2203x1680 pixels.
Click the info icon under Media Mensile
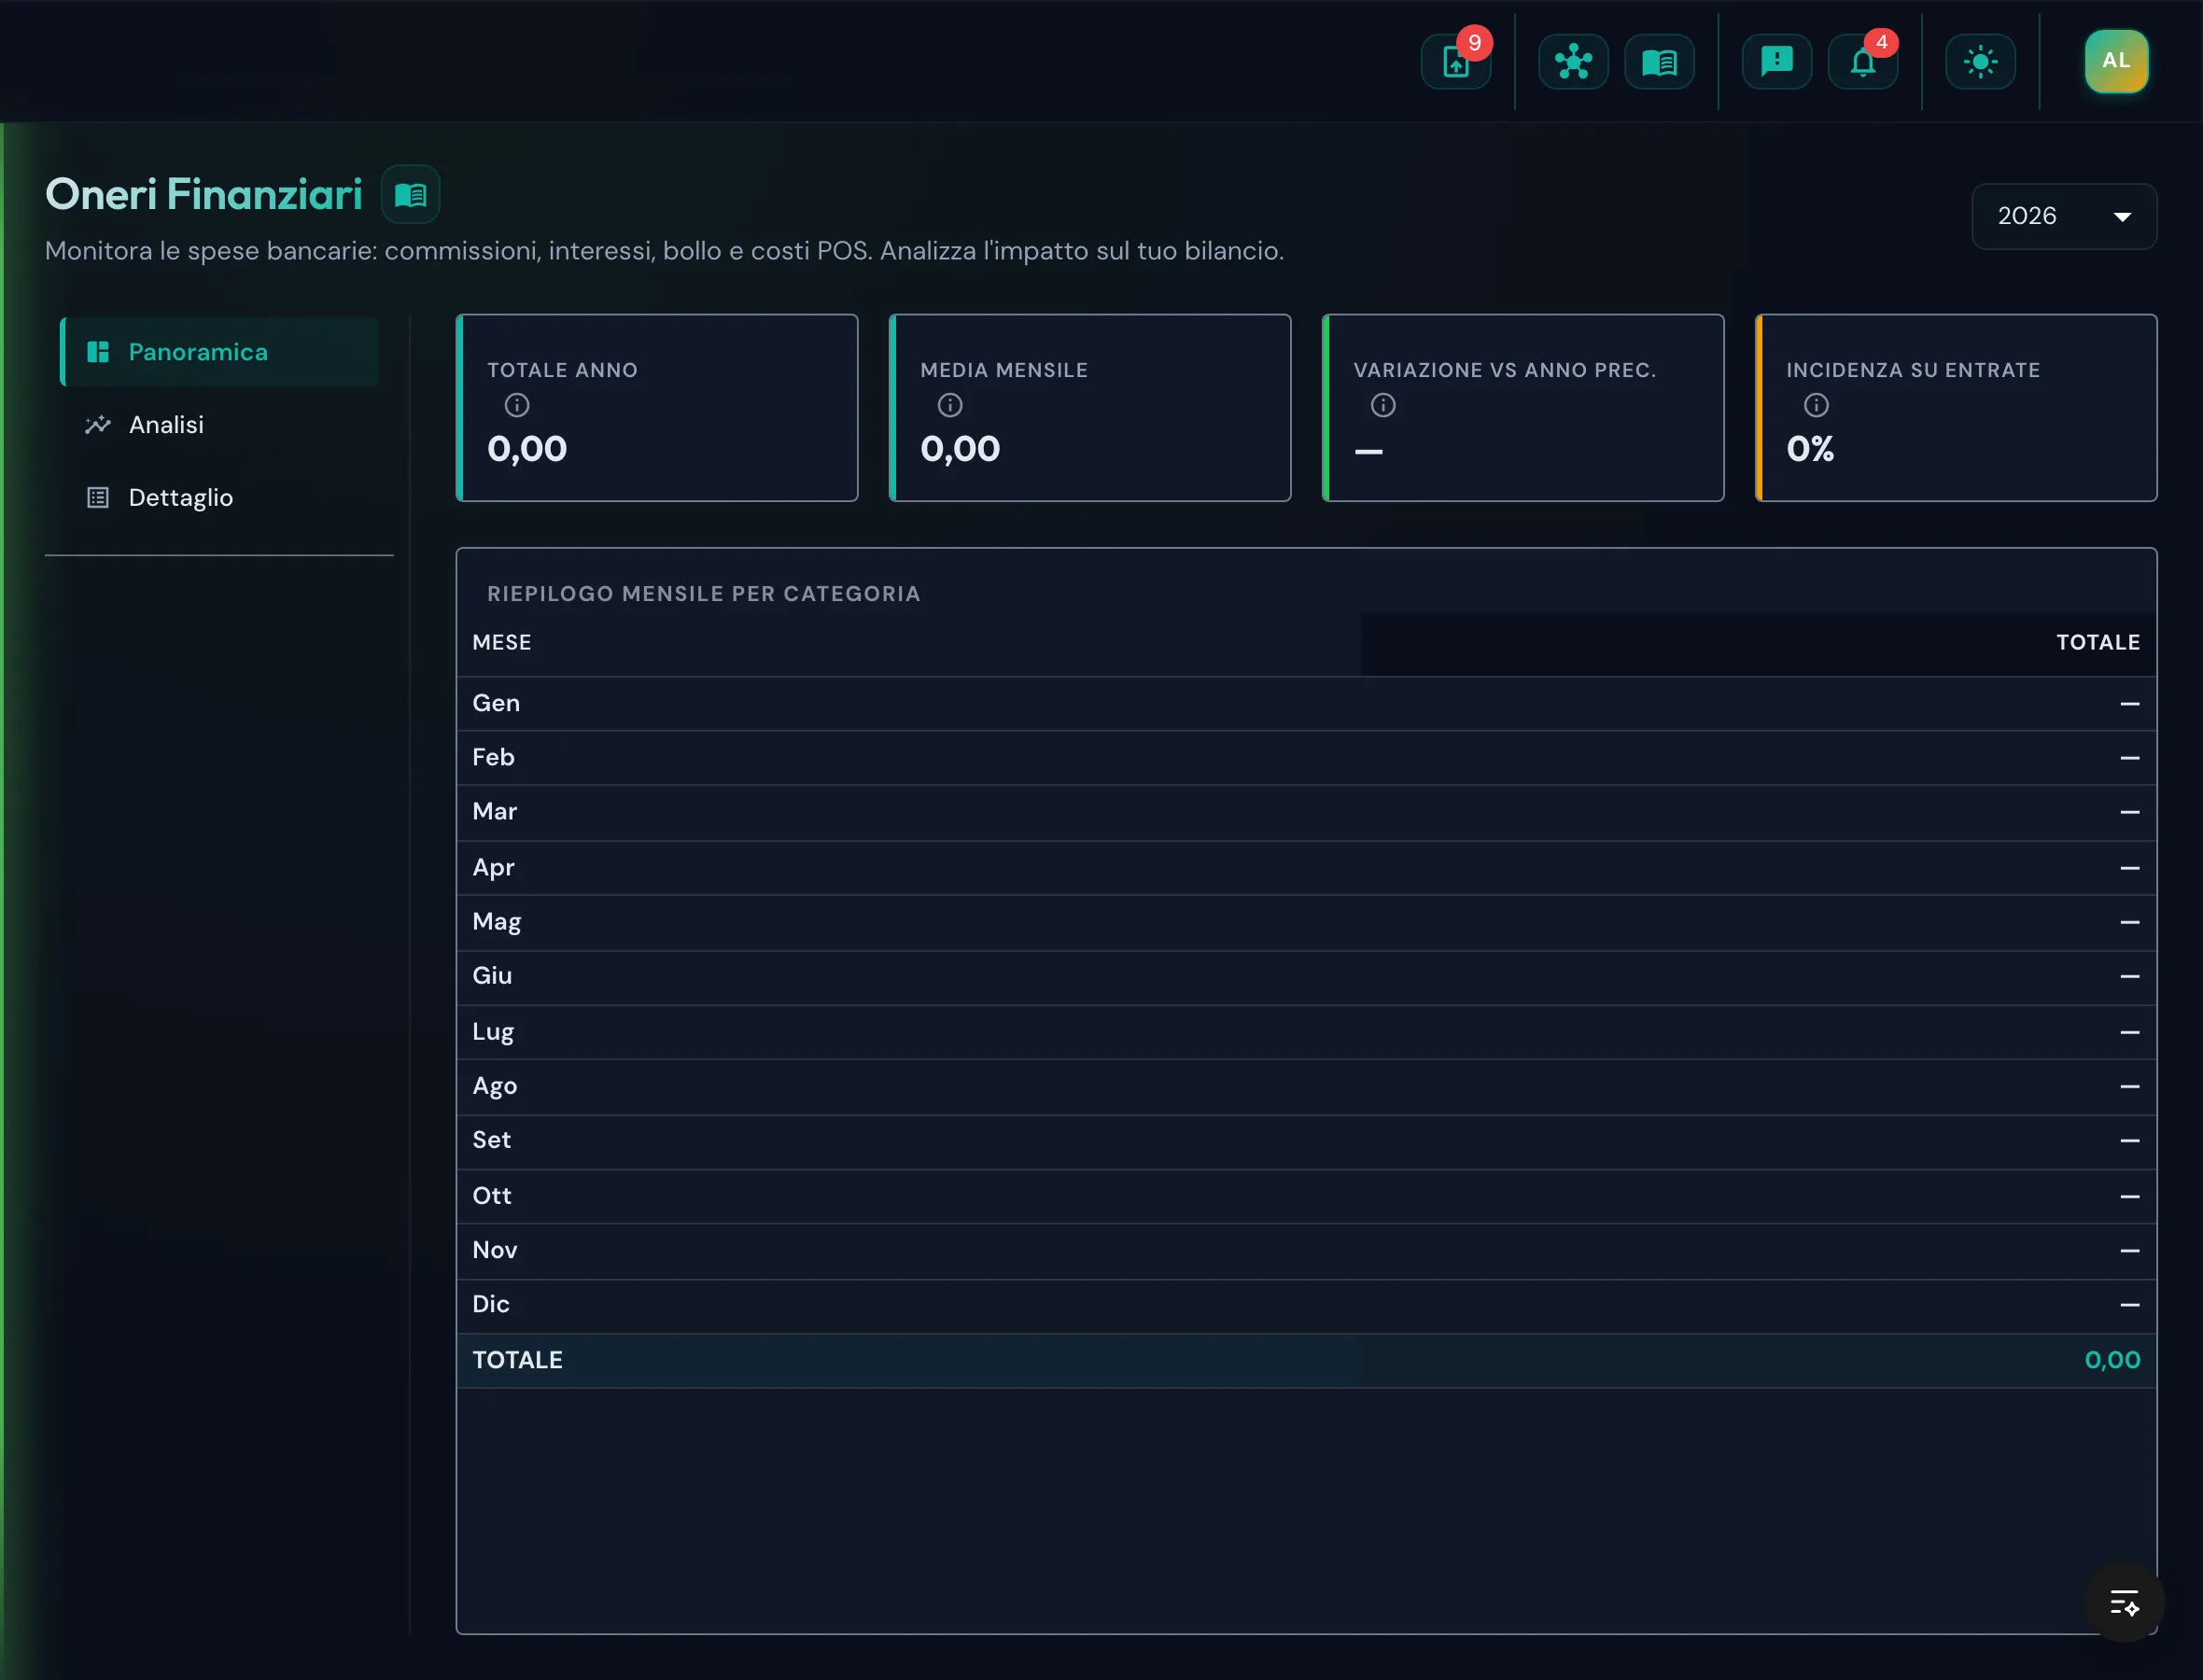click(x=950, y=405)
